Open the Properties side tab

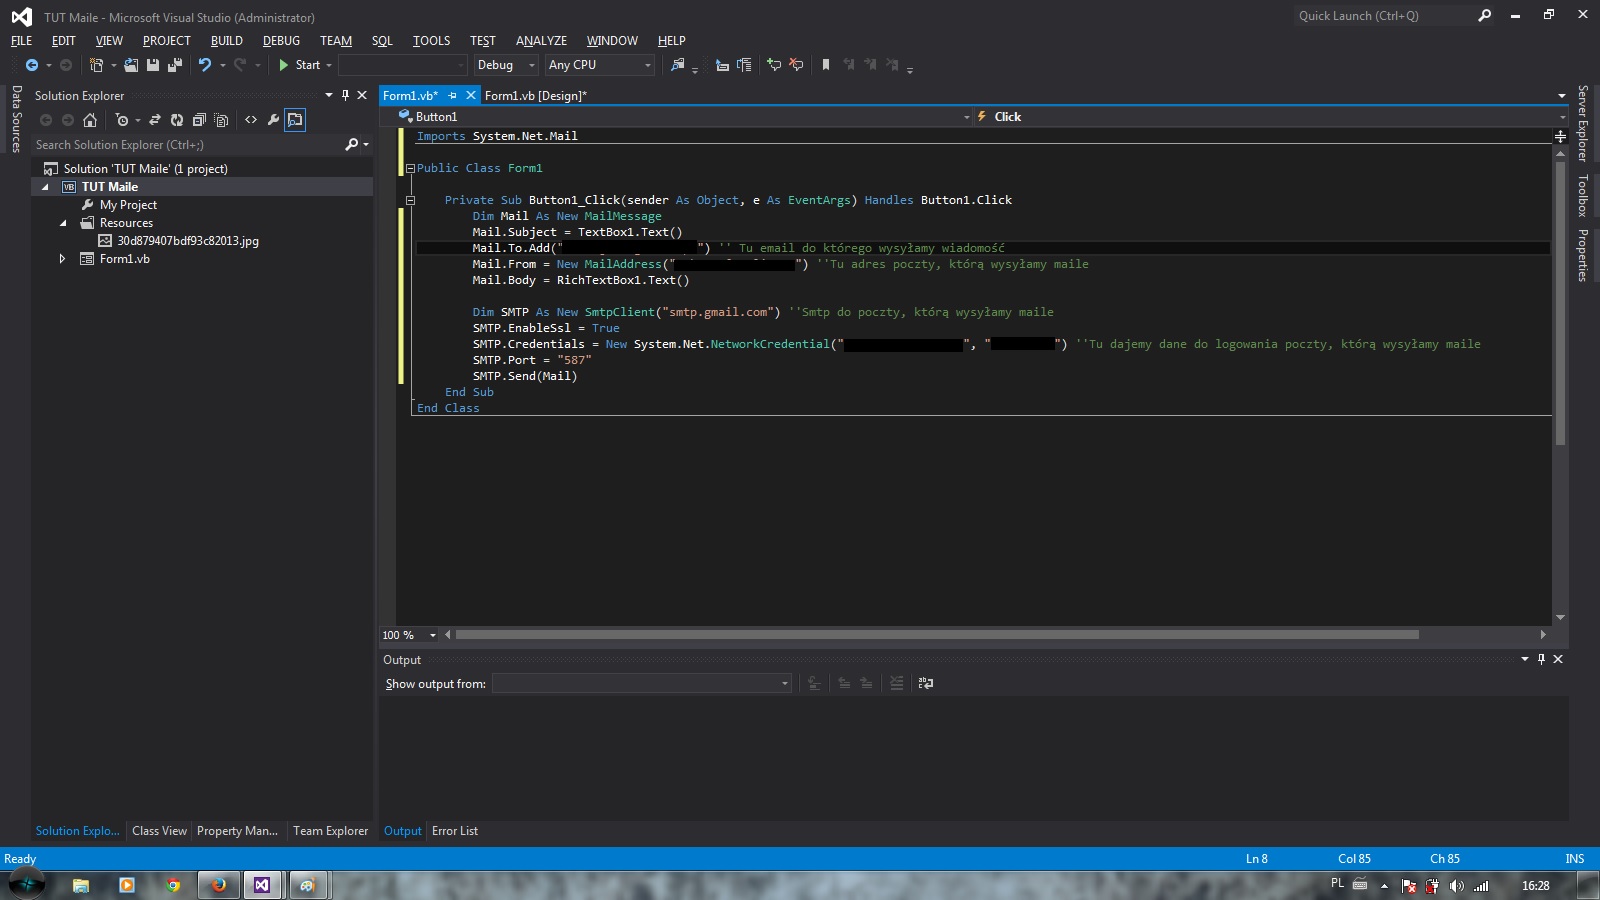[x=1583, y=256]
